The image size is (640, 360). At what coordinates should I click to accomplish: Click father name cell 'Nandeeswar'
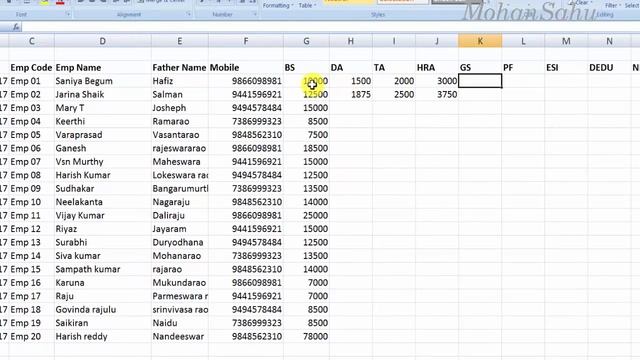coord(180,336)
